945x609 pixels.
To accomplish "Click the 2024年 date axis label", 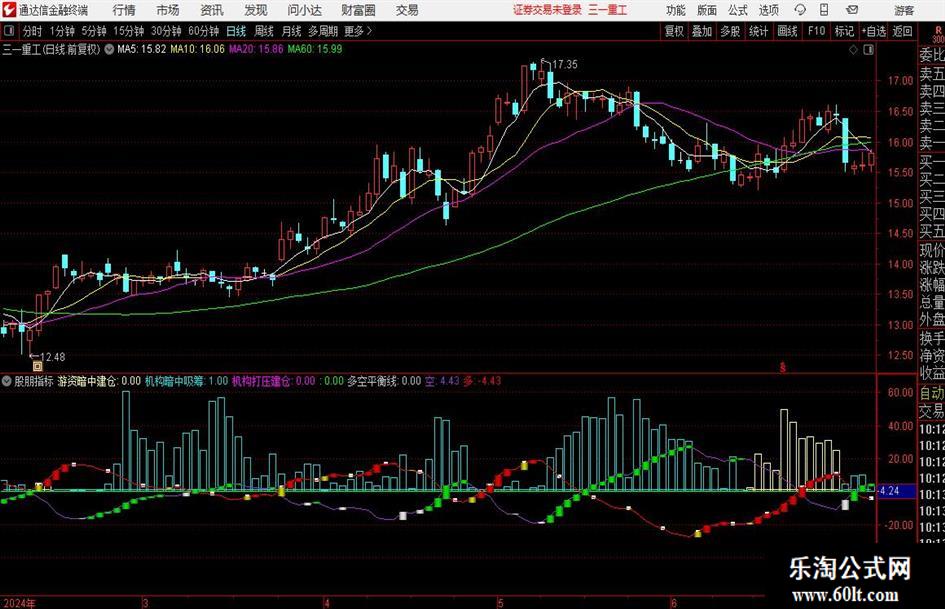I will click(19, 603).
